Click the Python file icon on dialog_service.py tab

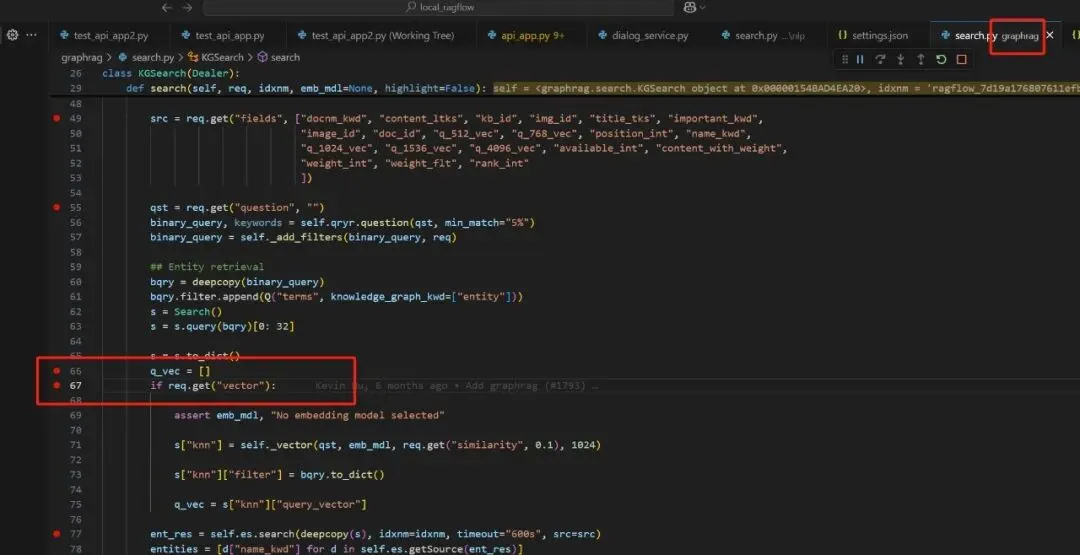click(603, 35)
